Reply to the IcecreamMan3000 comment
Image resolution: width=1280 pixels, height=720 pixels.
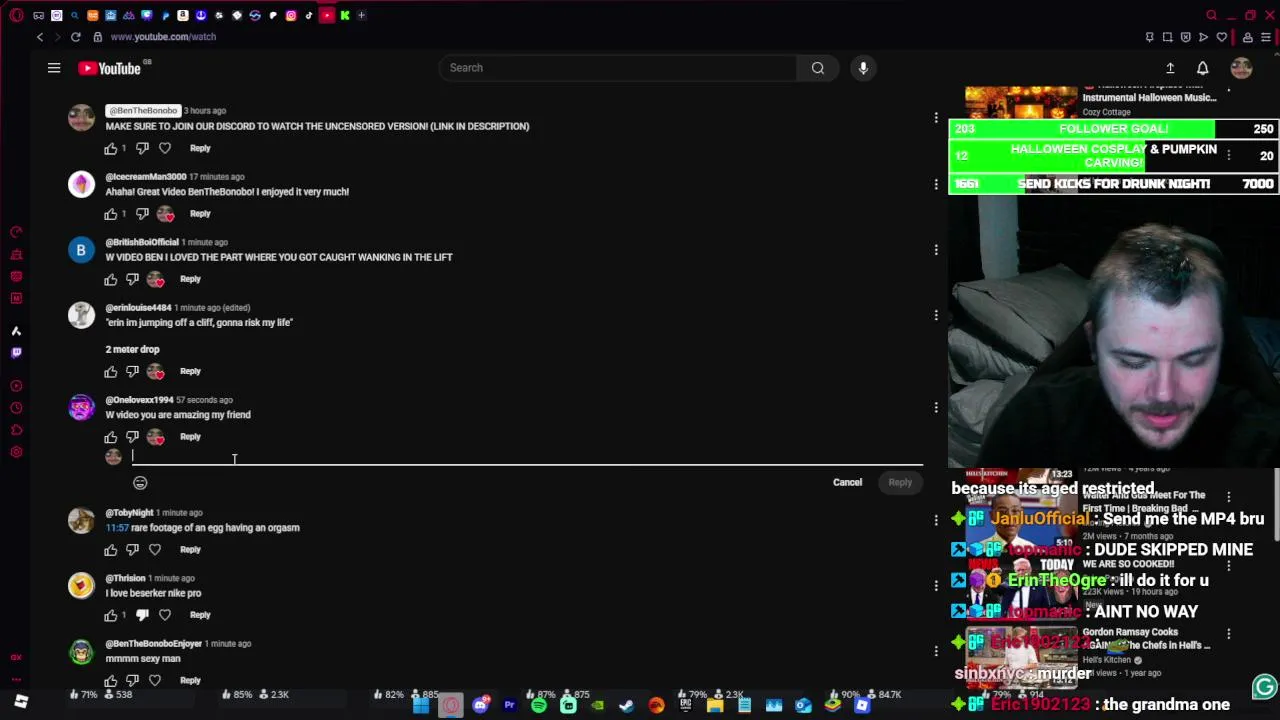200,214
